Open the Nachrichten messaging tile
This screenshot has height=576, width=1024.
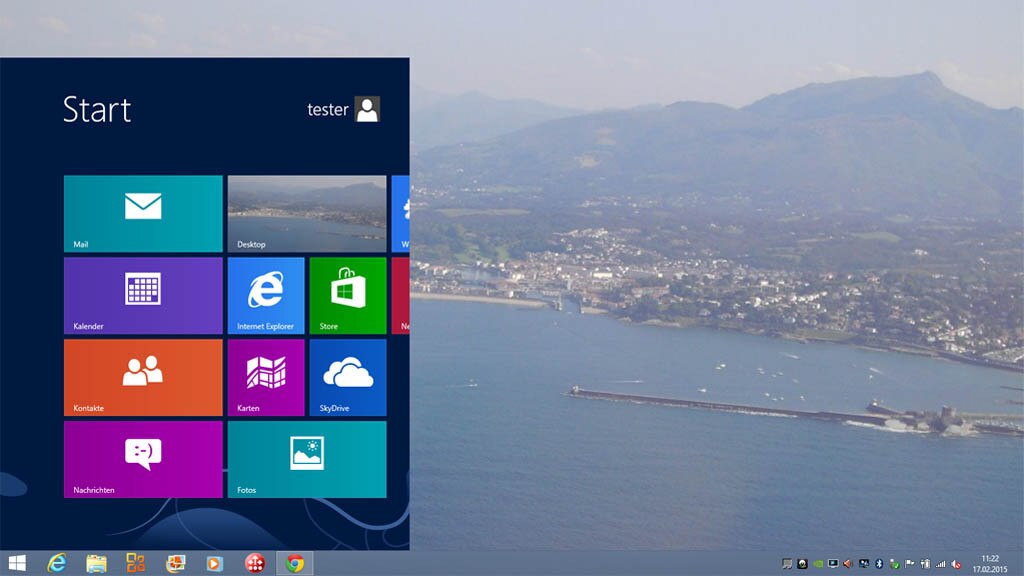click(x=143, y=459)
